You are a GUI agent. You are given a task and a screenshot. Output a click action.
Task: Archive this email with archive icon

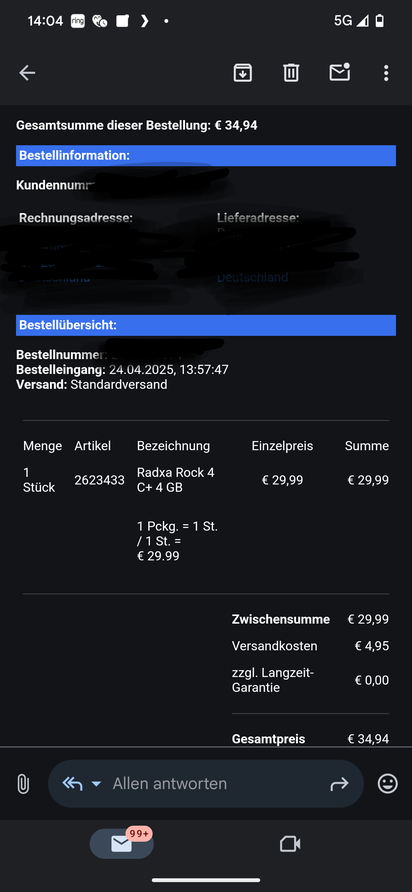(243, 73)
